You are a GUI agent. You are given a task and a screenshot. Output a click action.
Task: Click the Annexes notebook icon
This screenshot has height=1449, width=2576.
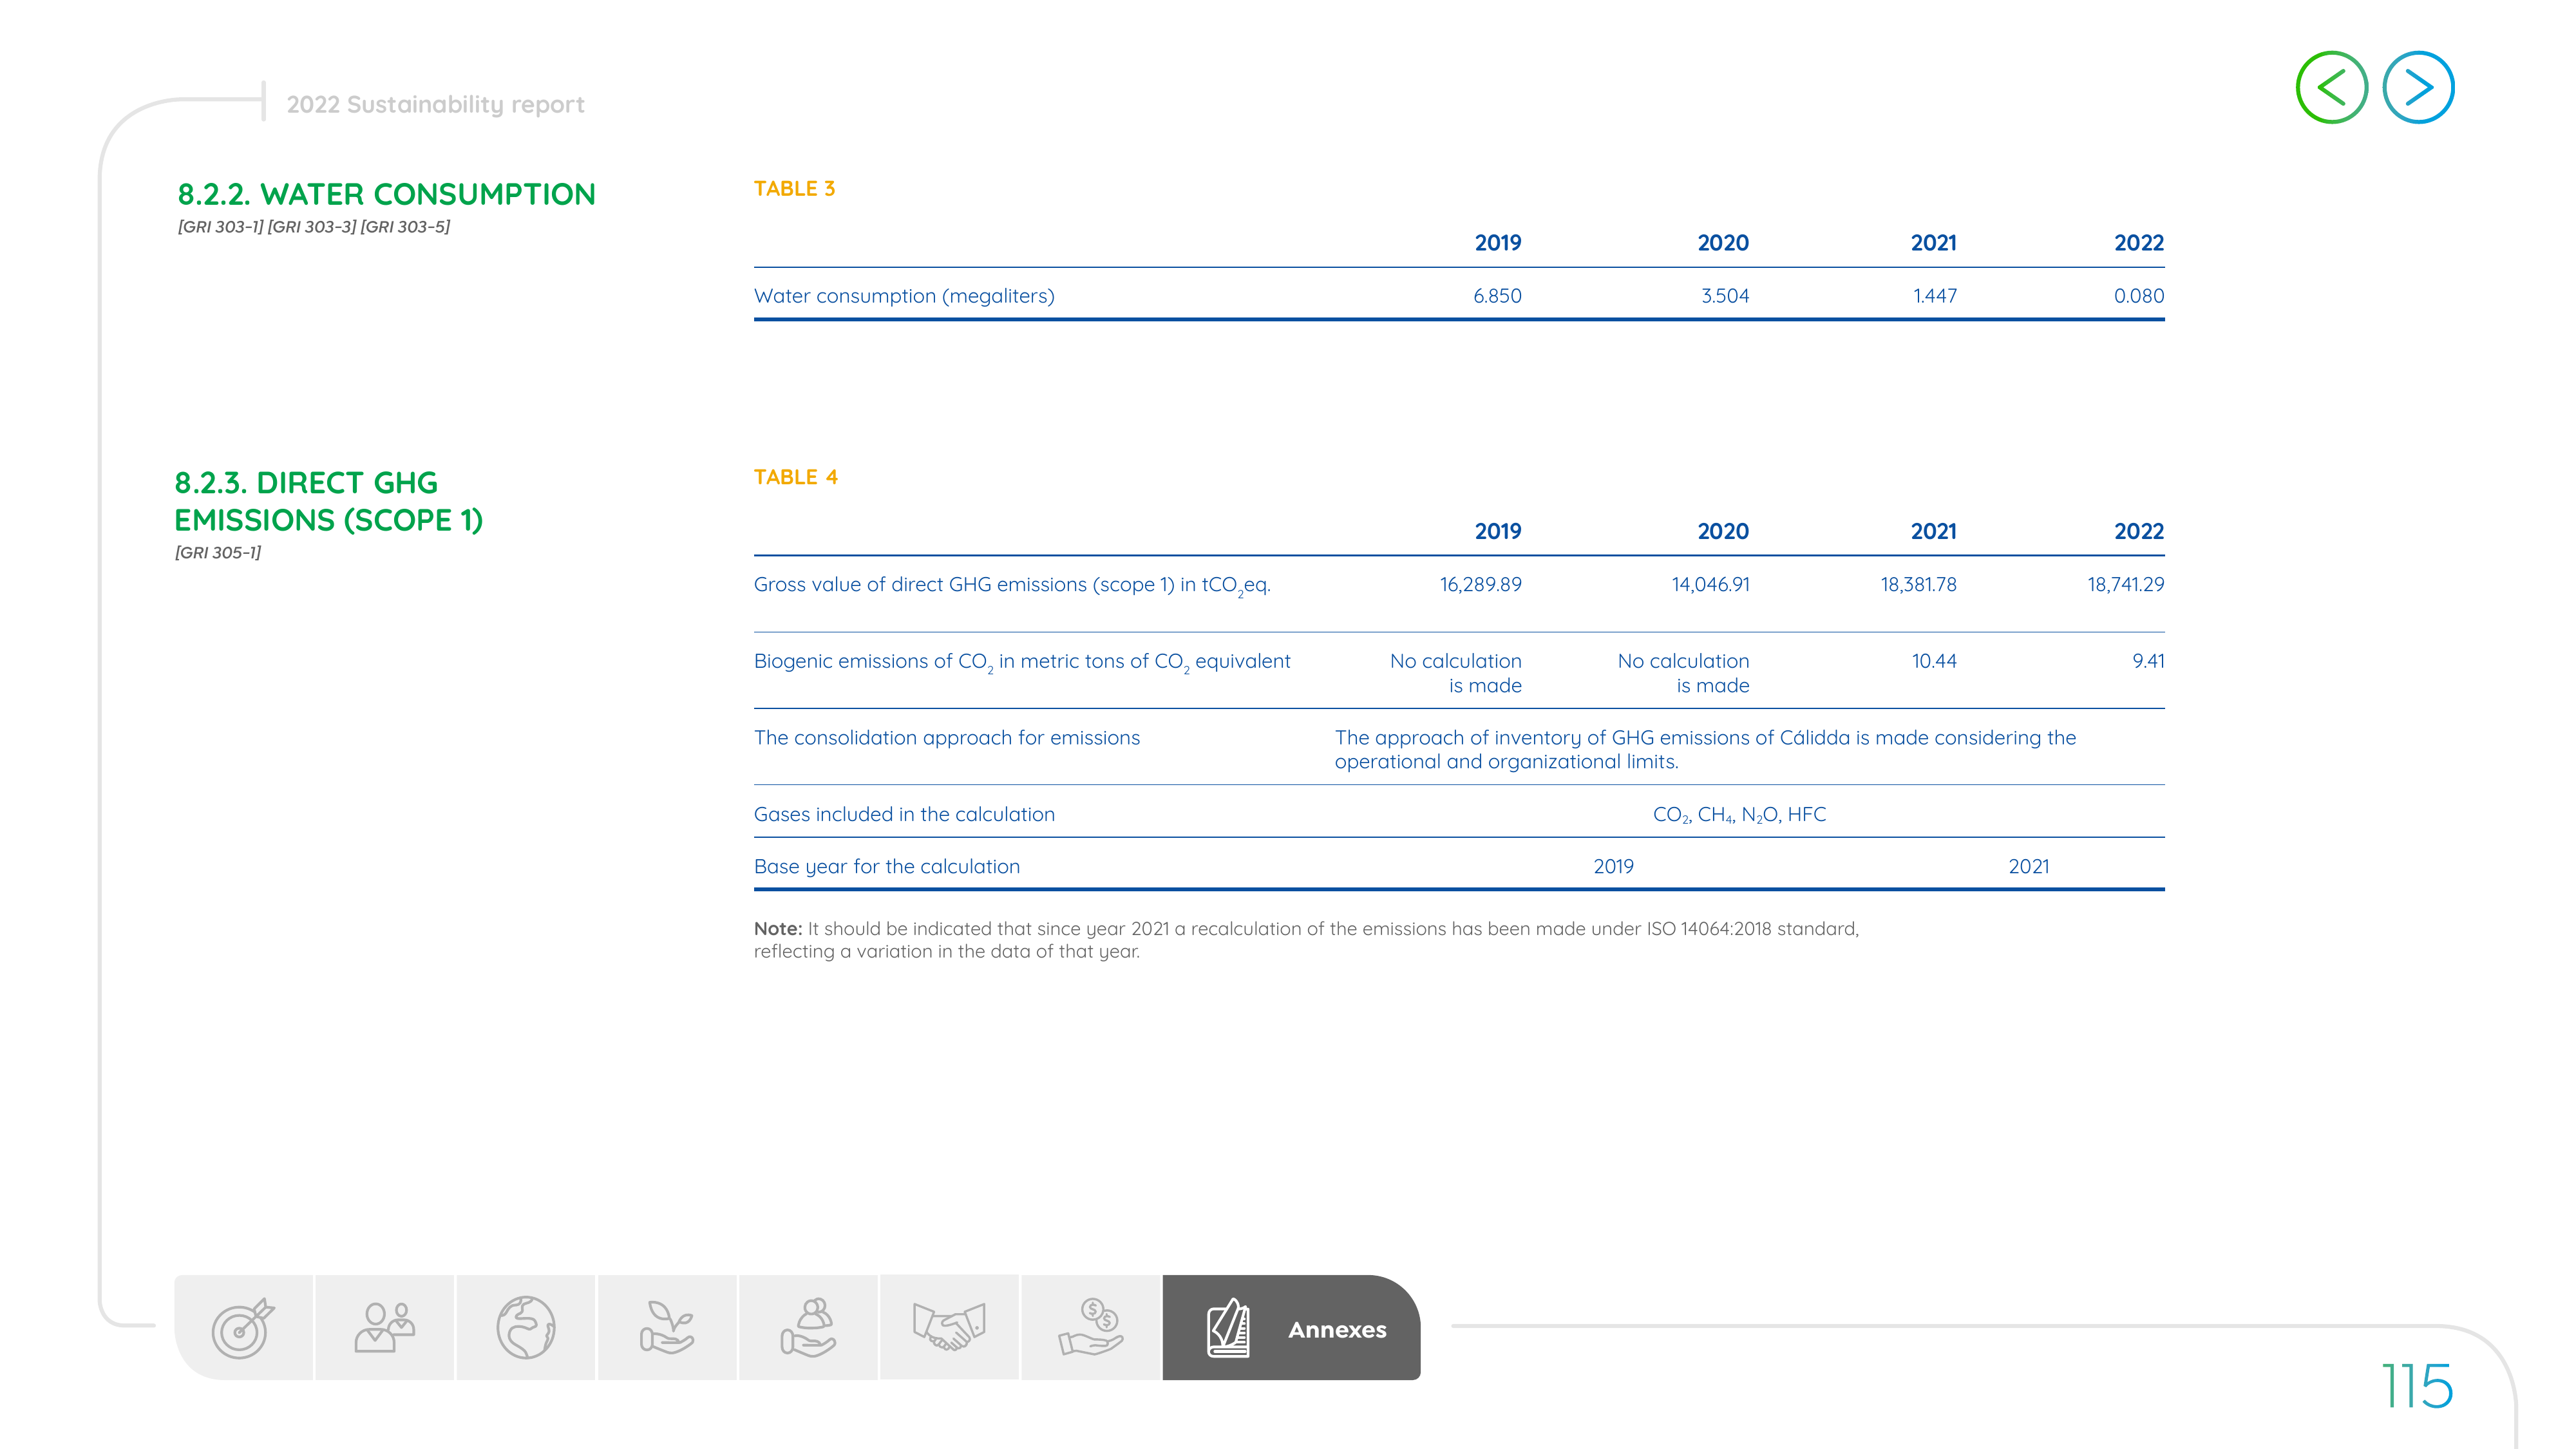(x=1228, y=1328)
